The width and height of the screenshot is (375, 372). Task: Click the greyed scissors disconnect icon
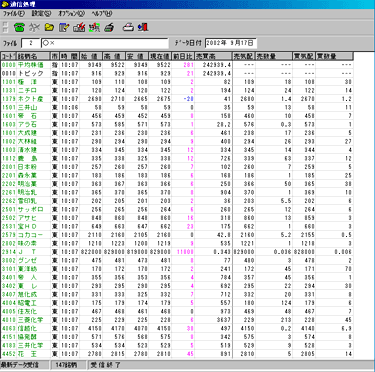tap(34, 27)
